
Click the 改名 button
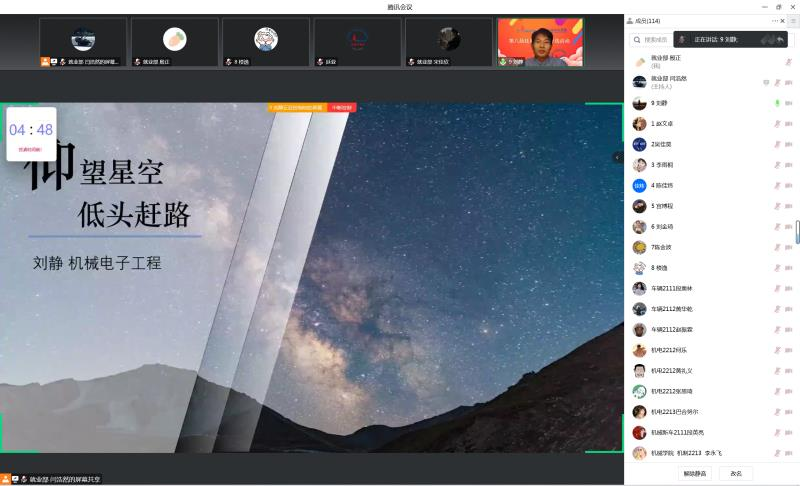click(736, 473)
